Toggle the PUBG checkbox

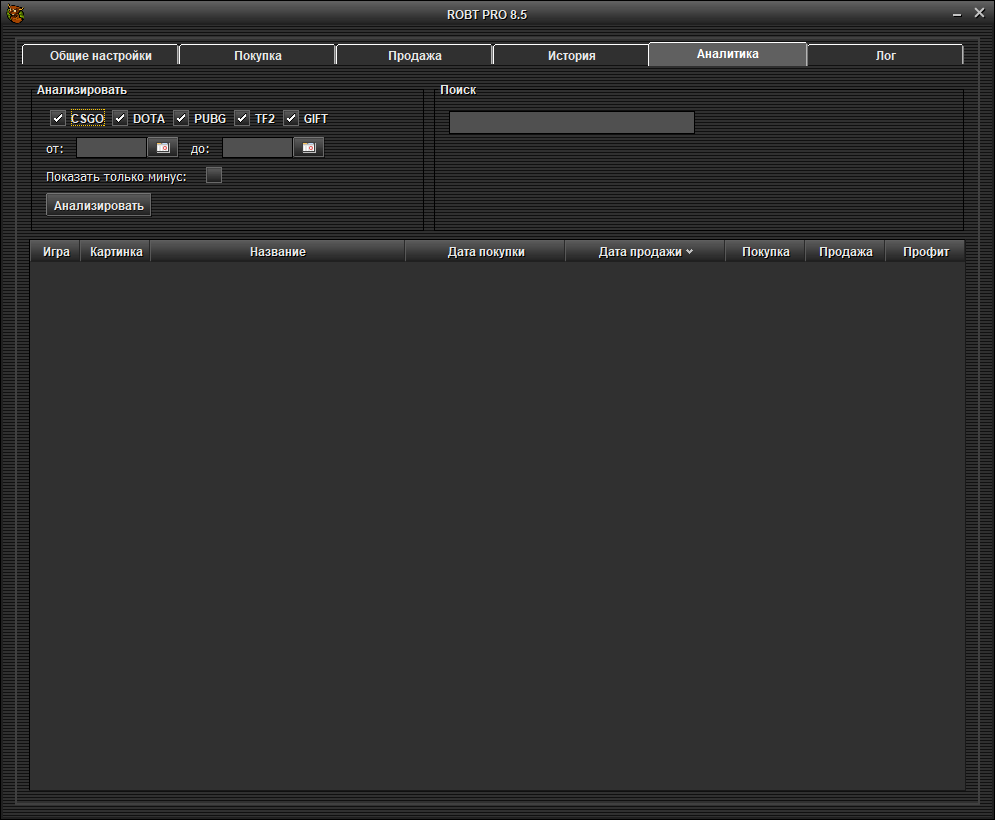coord(181,119)
